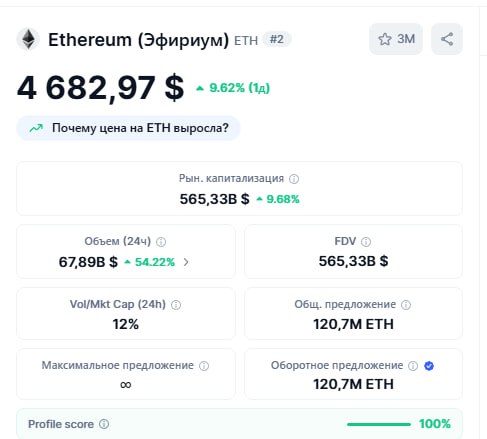Viewport: 487px width, 439px height.
Task: Click the Profile score info icon
Action: click(104, 424)
